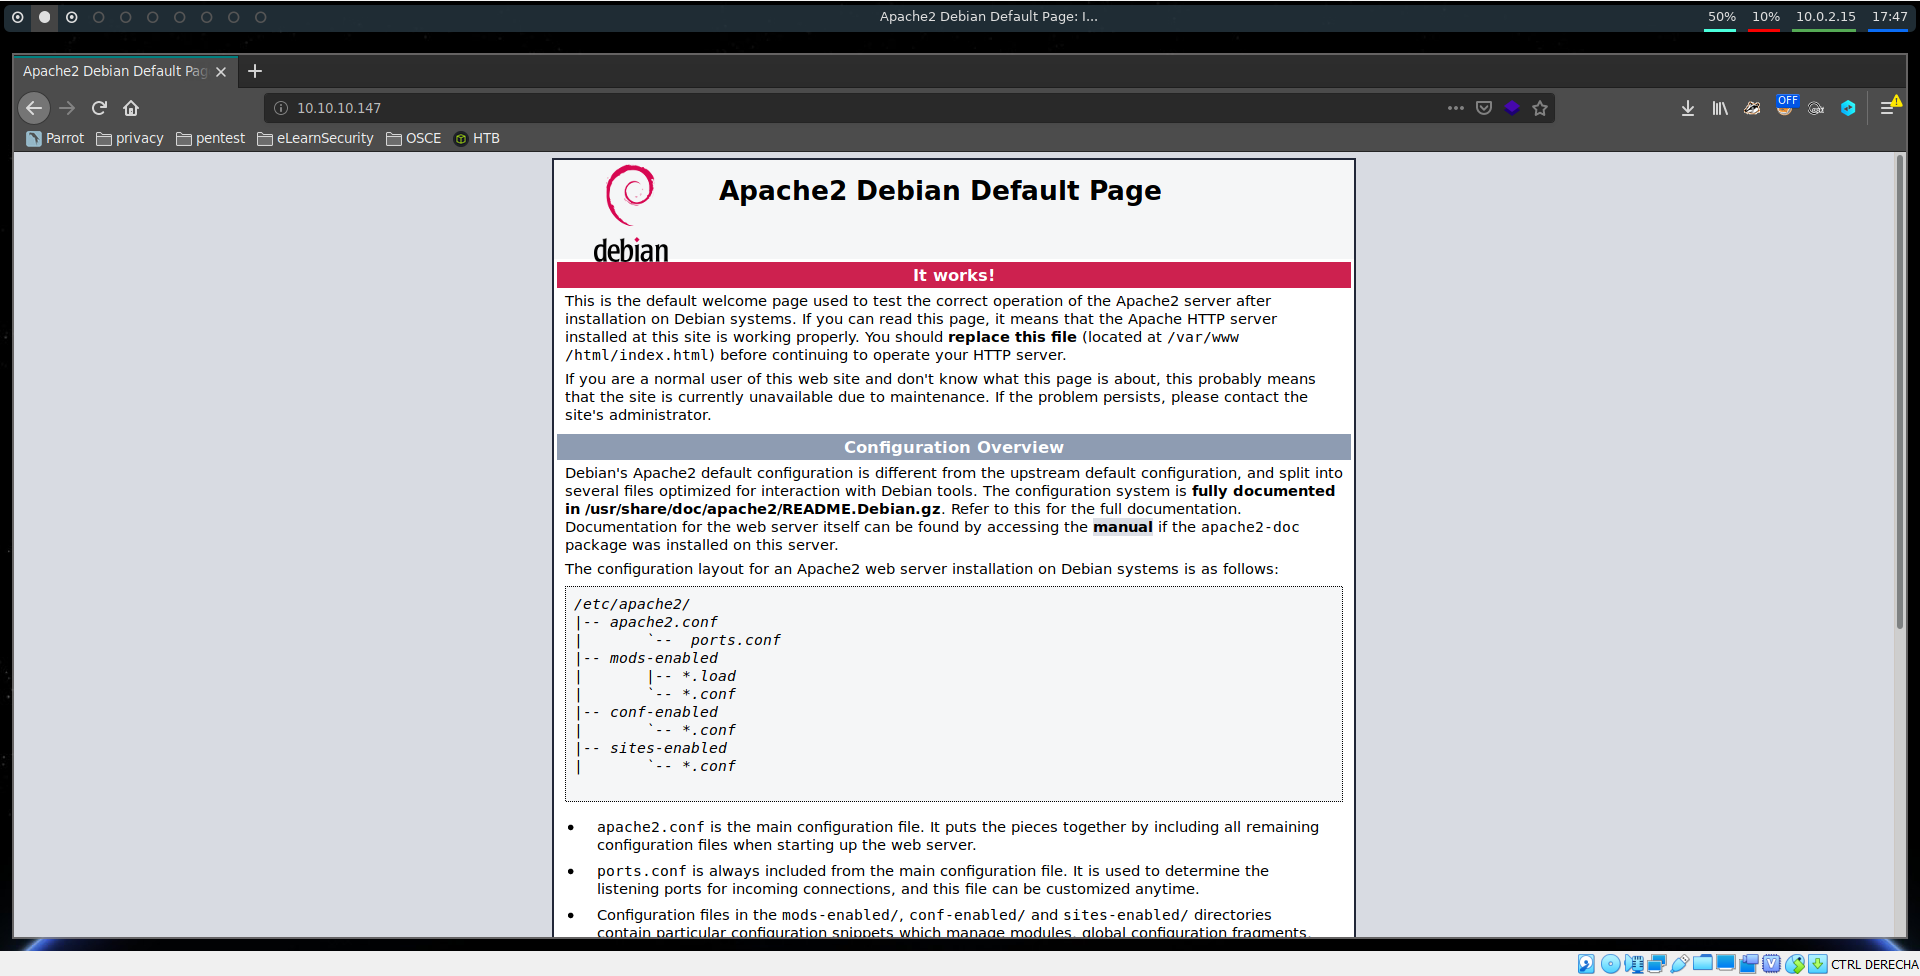
Task: Open the browser home page
Action: pyautogui.click(x=131, y=108)
